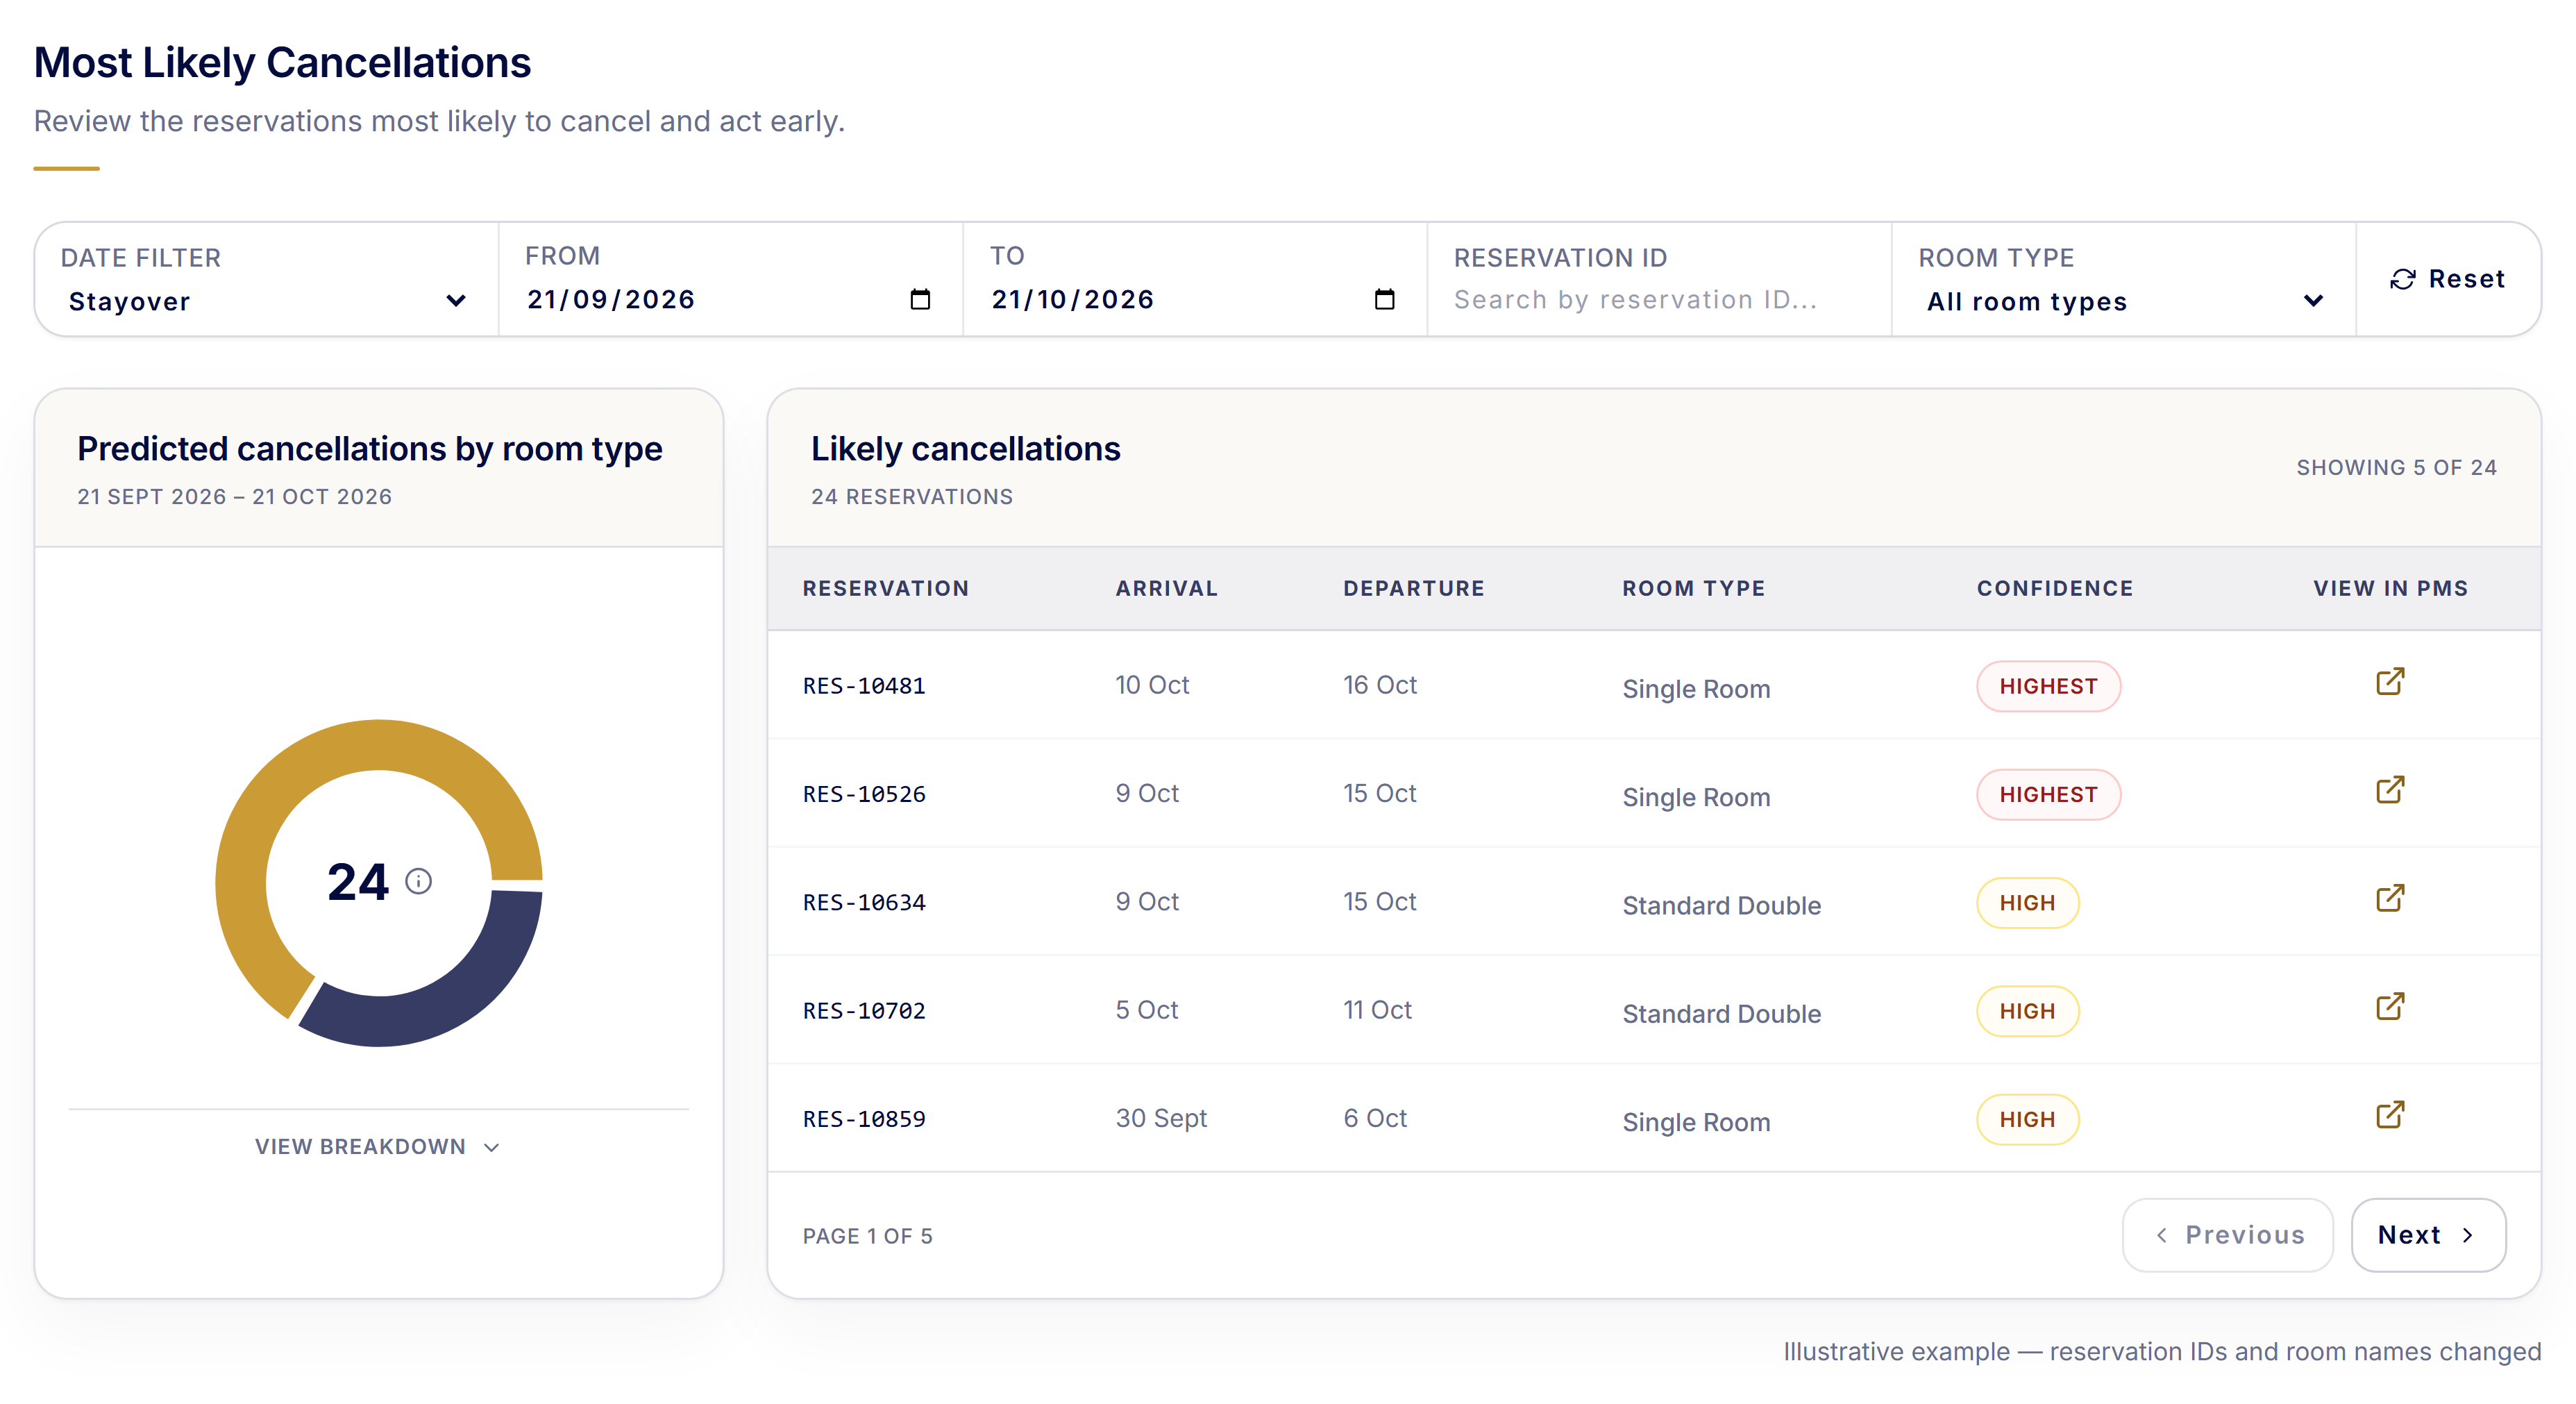Viewport: 2576px width, 1404px height.
Task: Expand the View Breakdown section
Action: (378, 1147)
